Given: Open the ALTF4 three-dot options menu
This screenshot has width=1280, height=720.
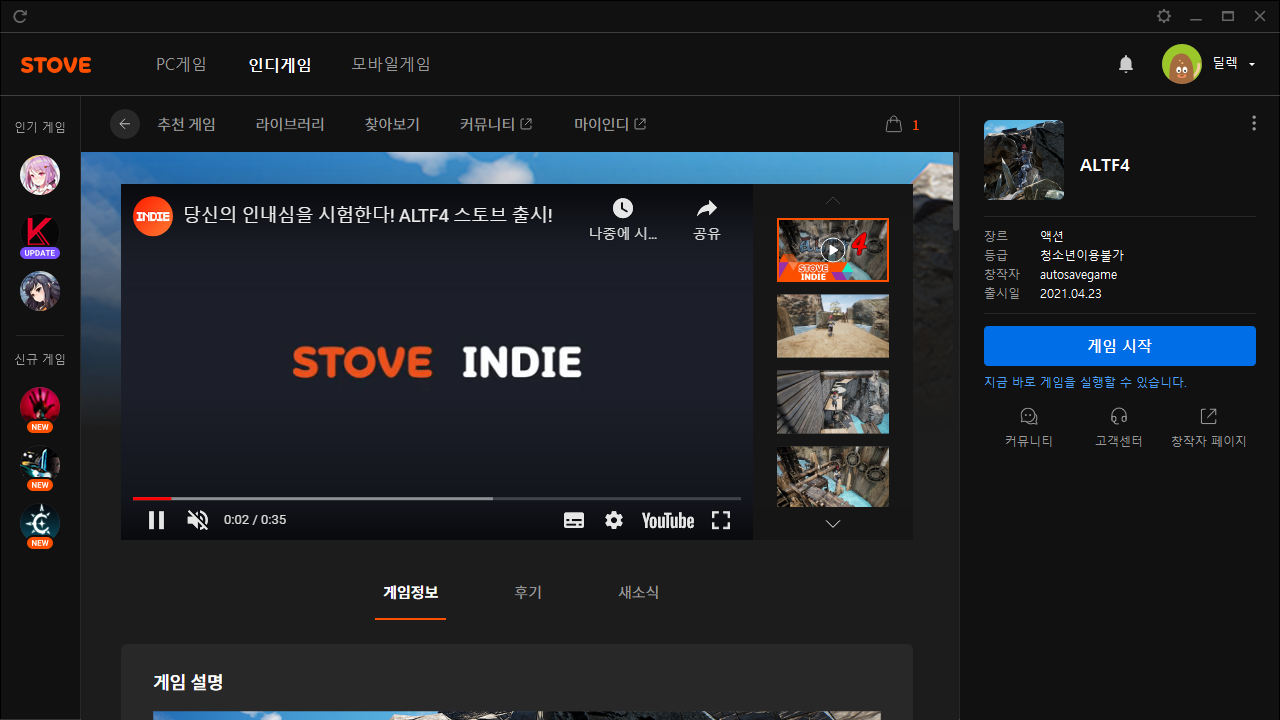Looking at the screenshot, I should click(1254, 123).
